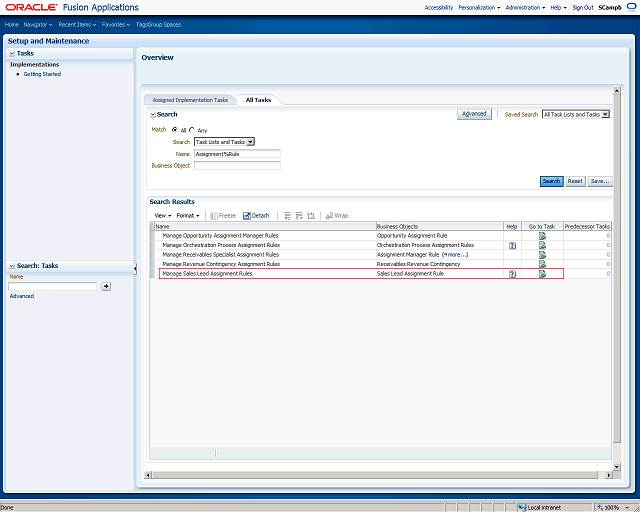The height and width of the screenshot is (512, 640).
Task: Click the Business Object input field
Action: [237, 165]
